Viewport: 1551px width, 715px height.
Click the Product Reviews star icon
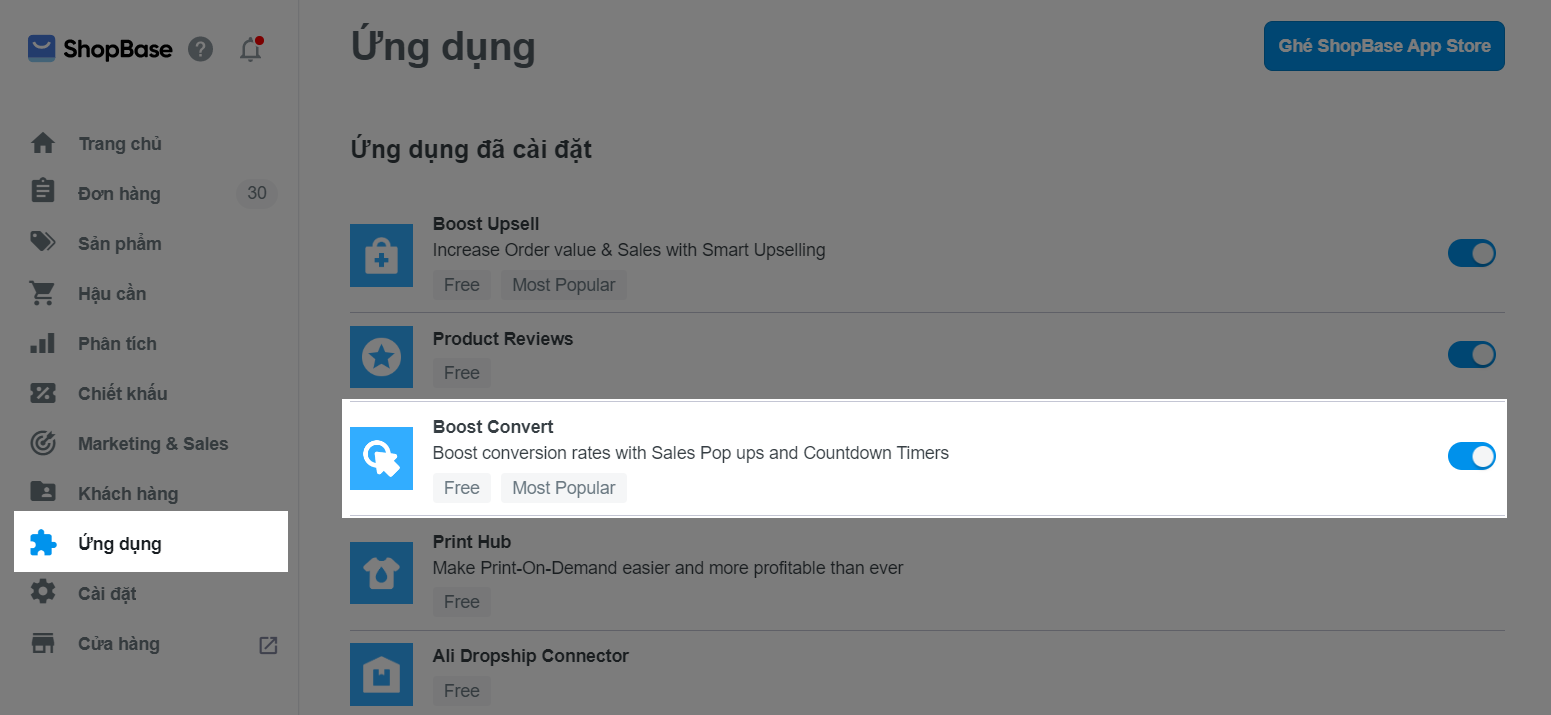pos(381,357)
